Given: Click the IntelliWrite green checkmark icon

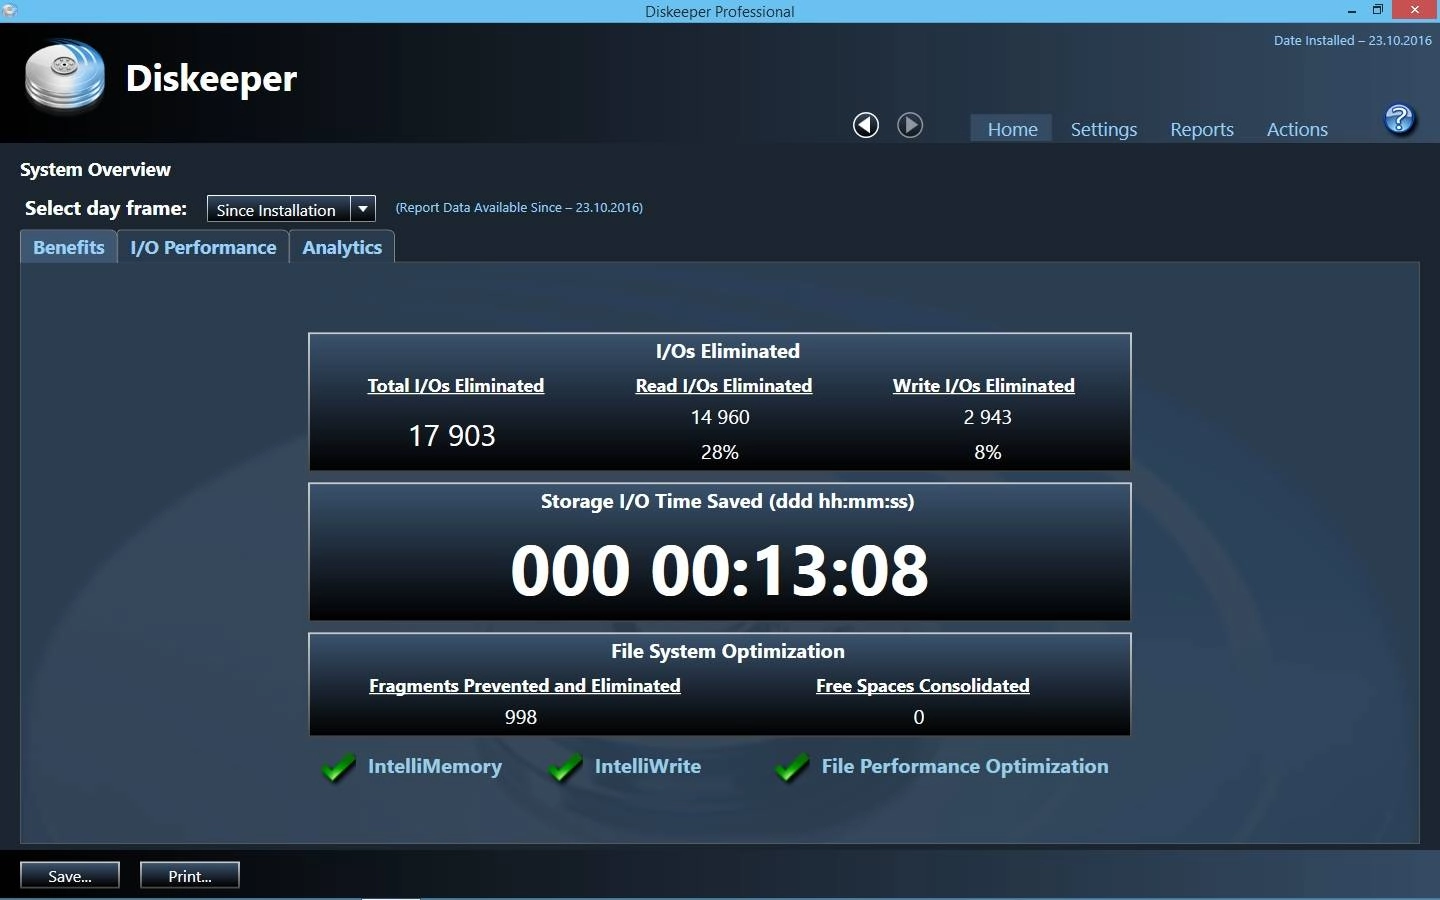Looking at the screenshot, I should (566, 768).
